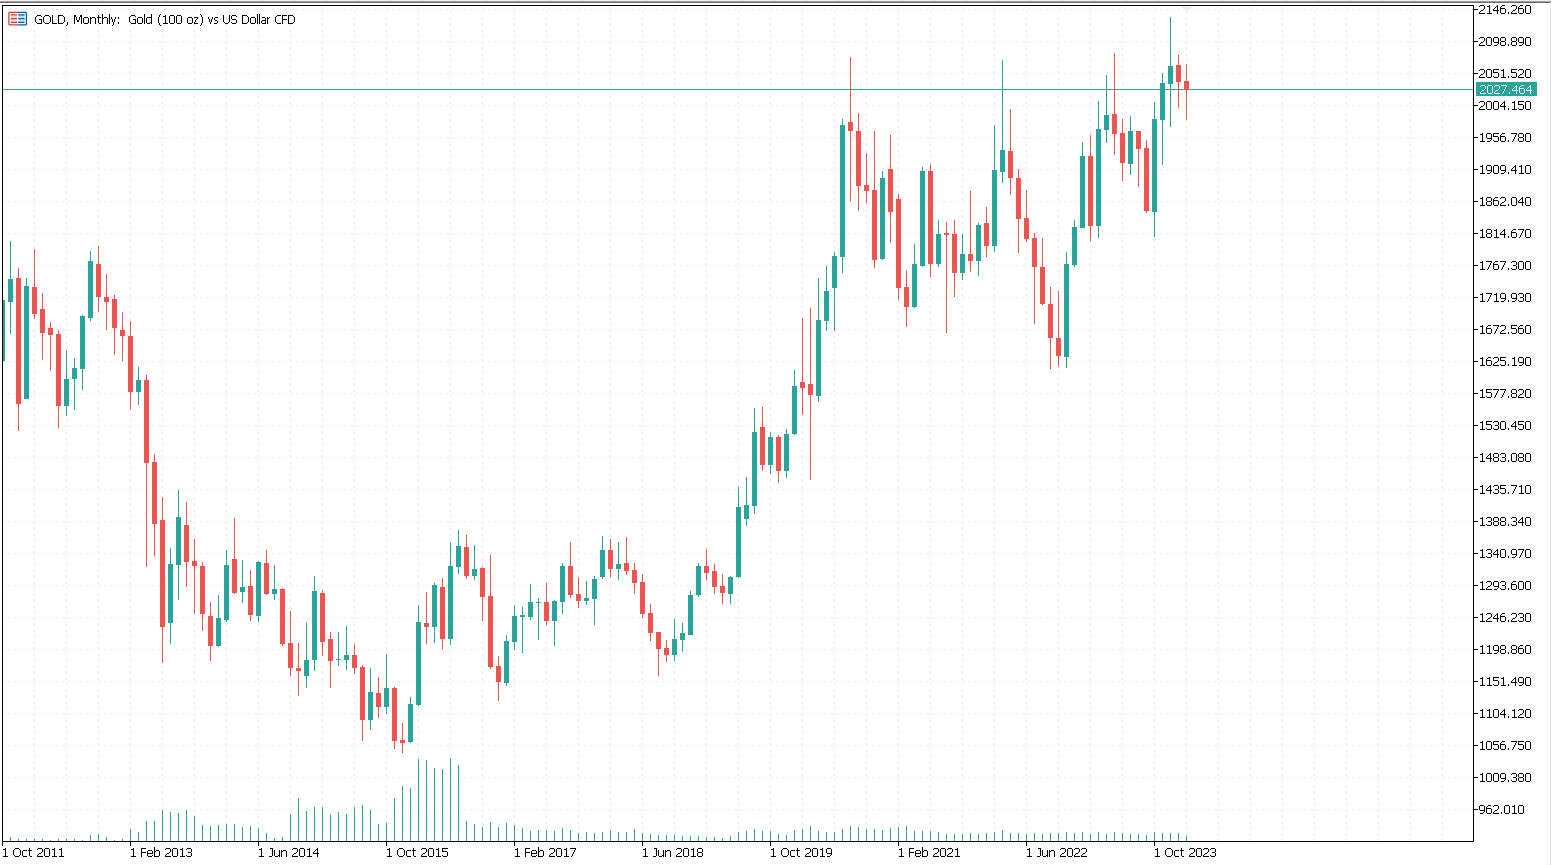Image resolution: width=1551 pixels, height=865 pixels.
Task: Click the 1340.970 price axis label
Action: [1505, 554]
